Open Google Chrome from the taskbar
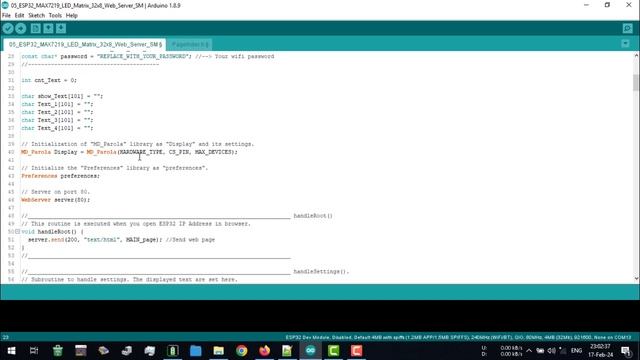The width and height of the screenshot is (640, 360). pyautogui.click(x=242, y=351)
